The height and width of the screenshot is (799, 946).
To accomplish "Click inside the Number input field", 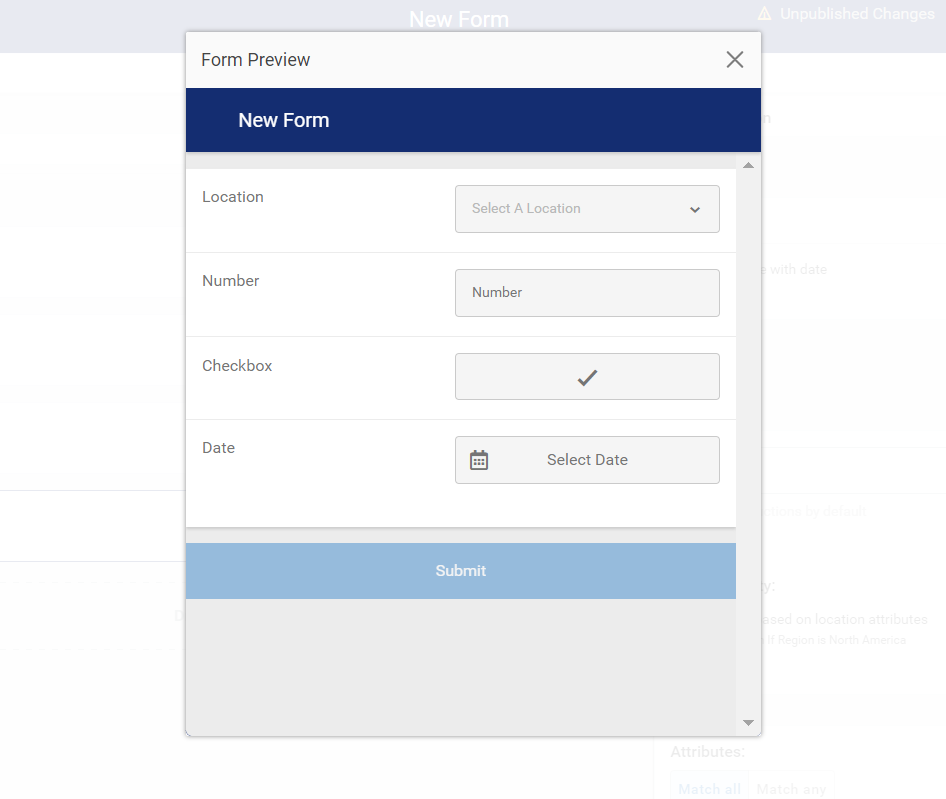I will tap(587, 293).
